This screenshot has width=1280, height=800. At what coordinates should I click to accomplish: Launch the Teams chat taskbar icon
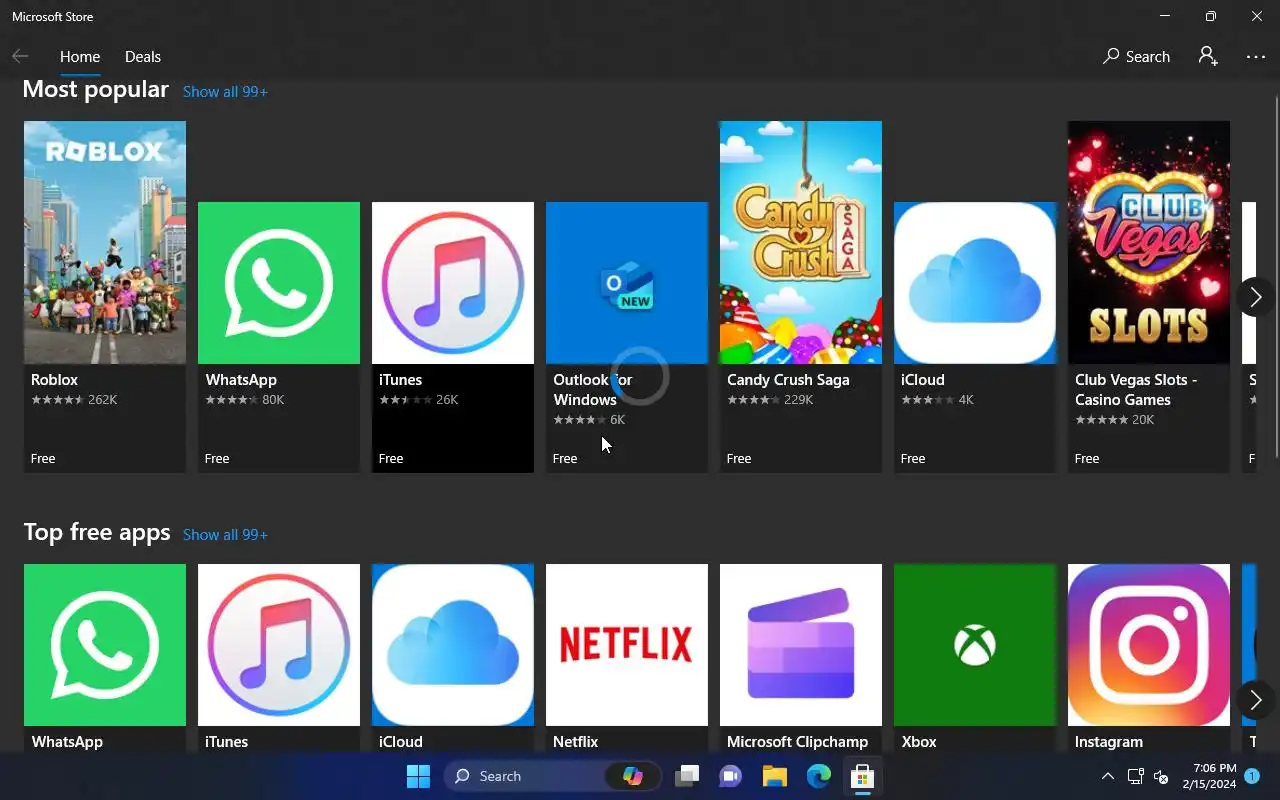click(x=731, y=776)
